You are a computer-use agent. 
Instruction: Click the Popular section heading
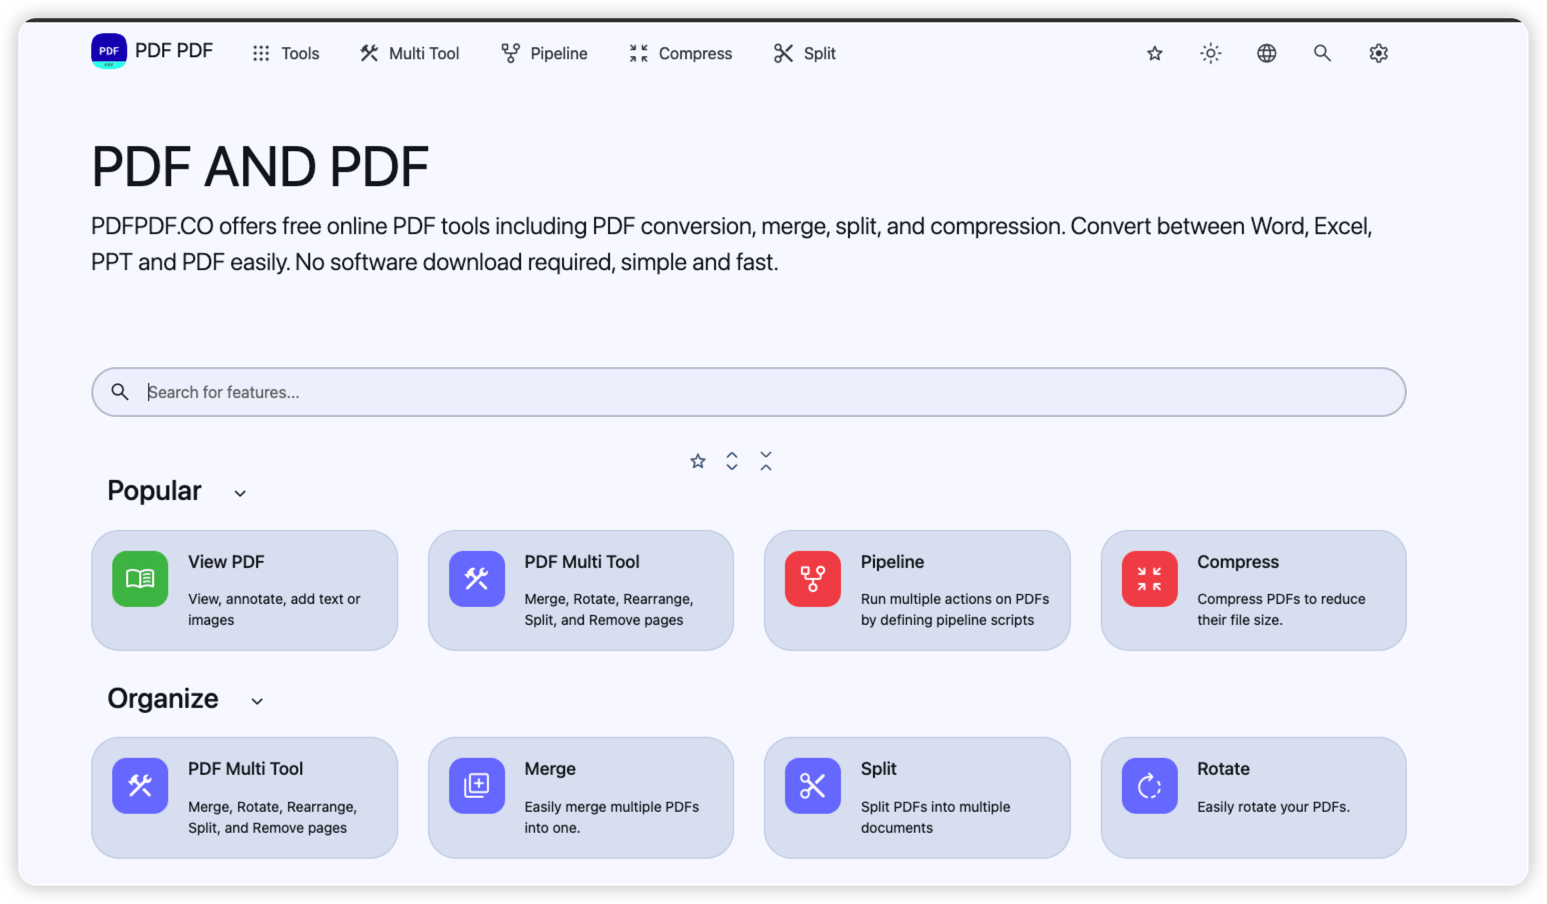154,491
